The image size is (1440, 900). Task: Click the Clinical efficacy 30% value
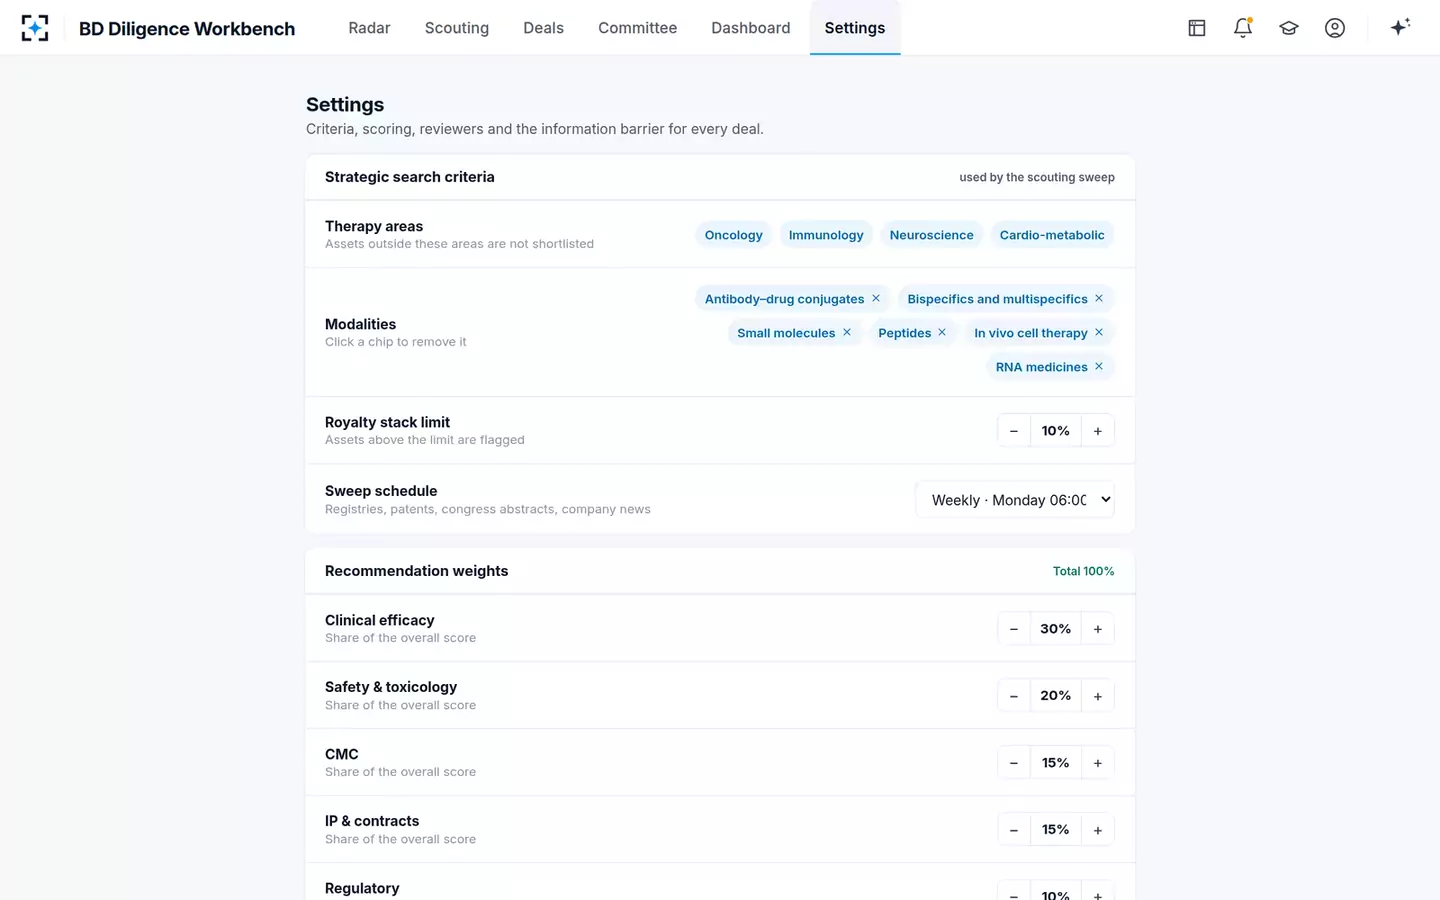point(1056,629)
